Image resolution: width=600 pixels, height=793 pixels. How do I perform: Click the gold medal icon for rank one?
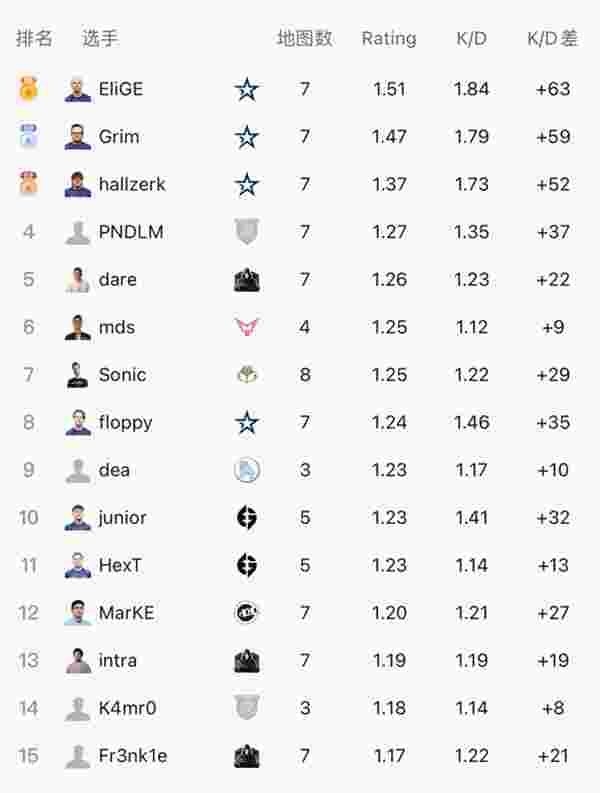(28, 89)
